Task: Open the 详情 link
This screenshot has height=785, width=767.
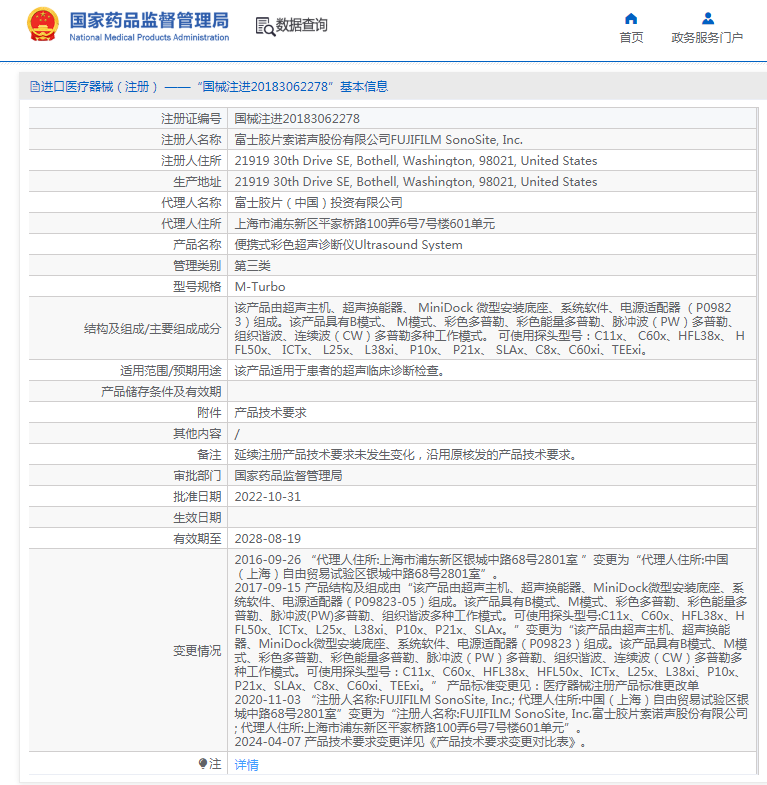Action: pyautogui.click(x=246, y=764)
